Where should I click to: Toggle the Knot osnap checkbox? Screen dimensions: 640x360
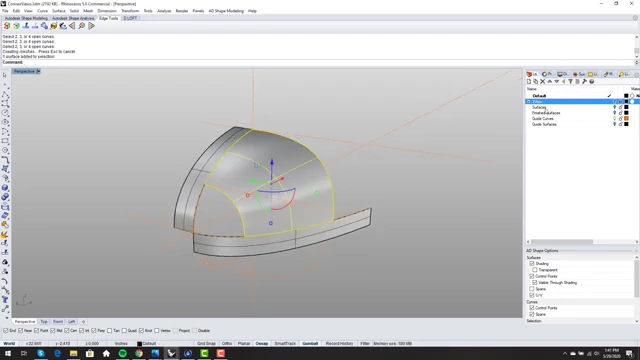pos(141,331)
